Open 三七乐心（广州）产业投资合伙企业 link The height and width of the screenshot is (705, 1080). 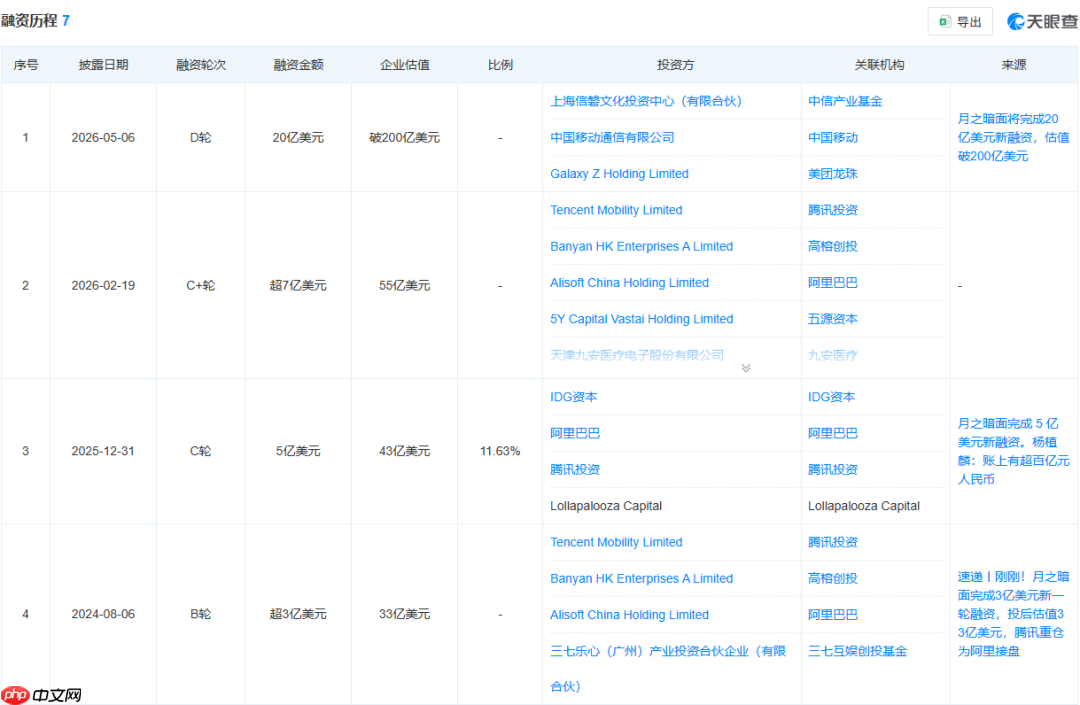pos(667,669)
